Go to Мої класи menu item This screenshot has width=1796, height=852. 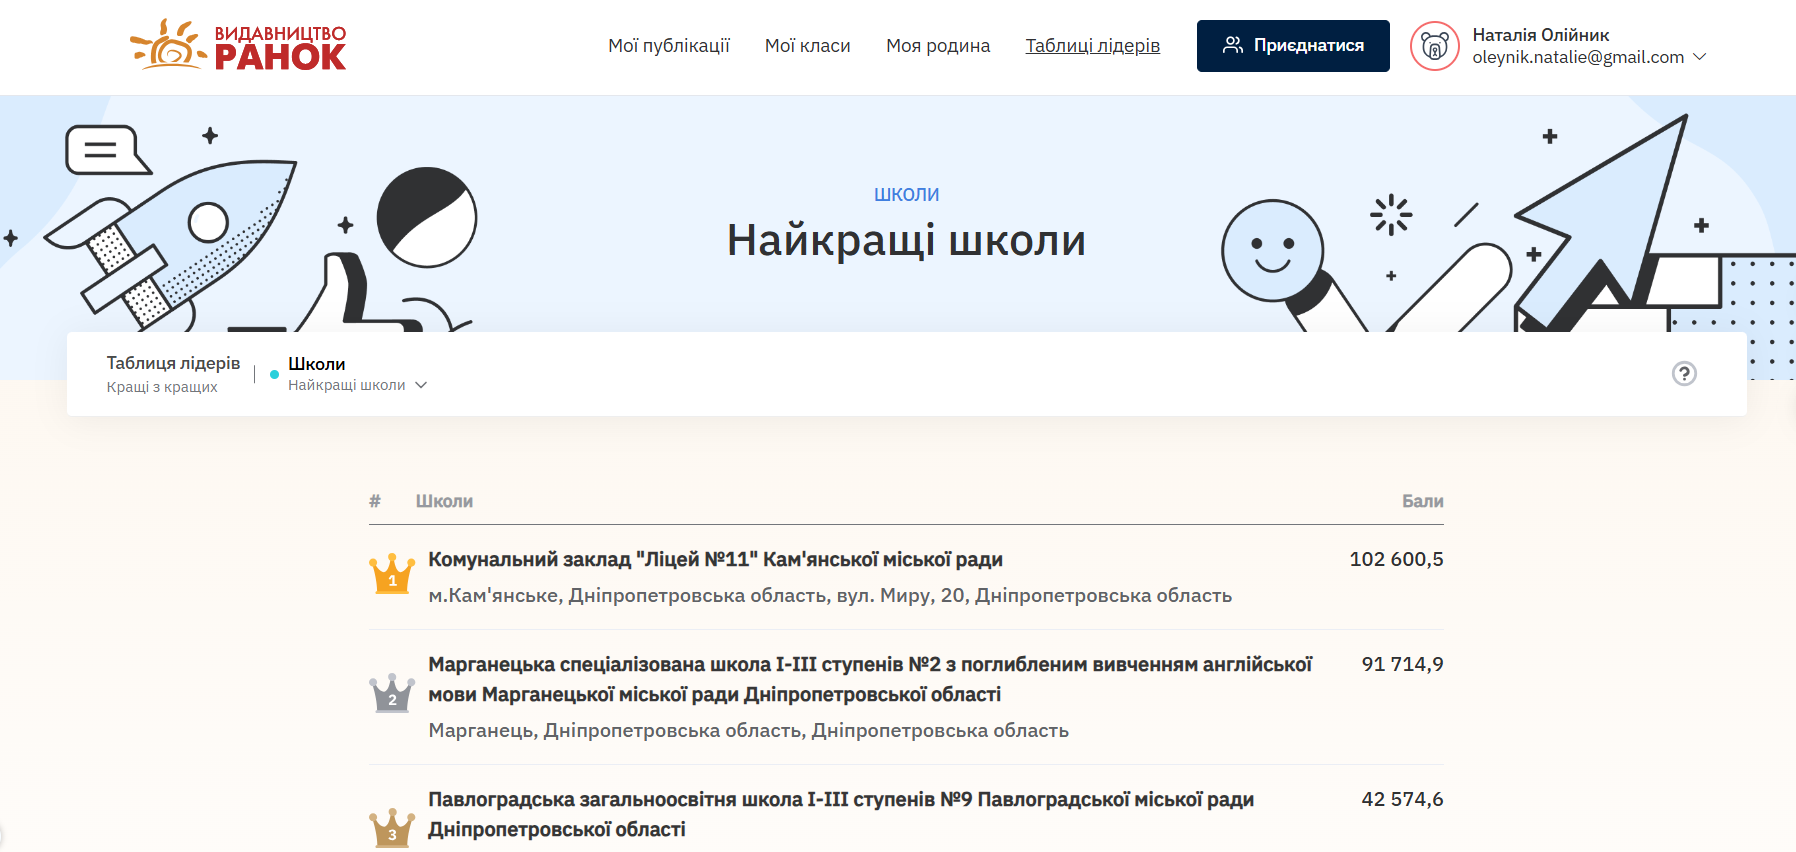pos(807,46)
